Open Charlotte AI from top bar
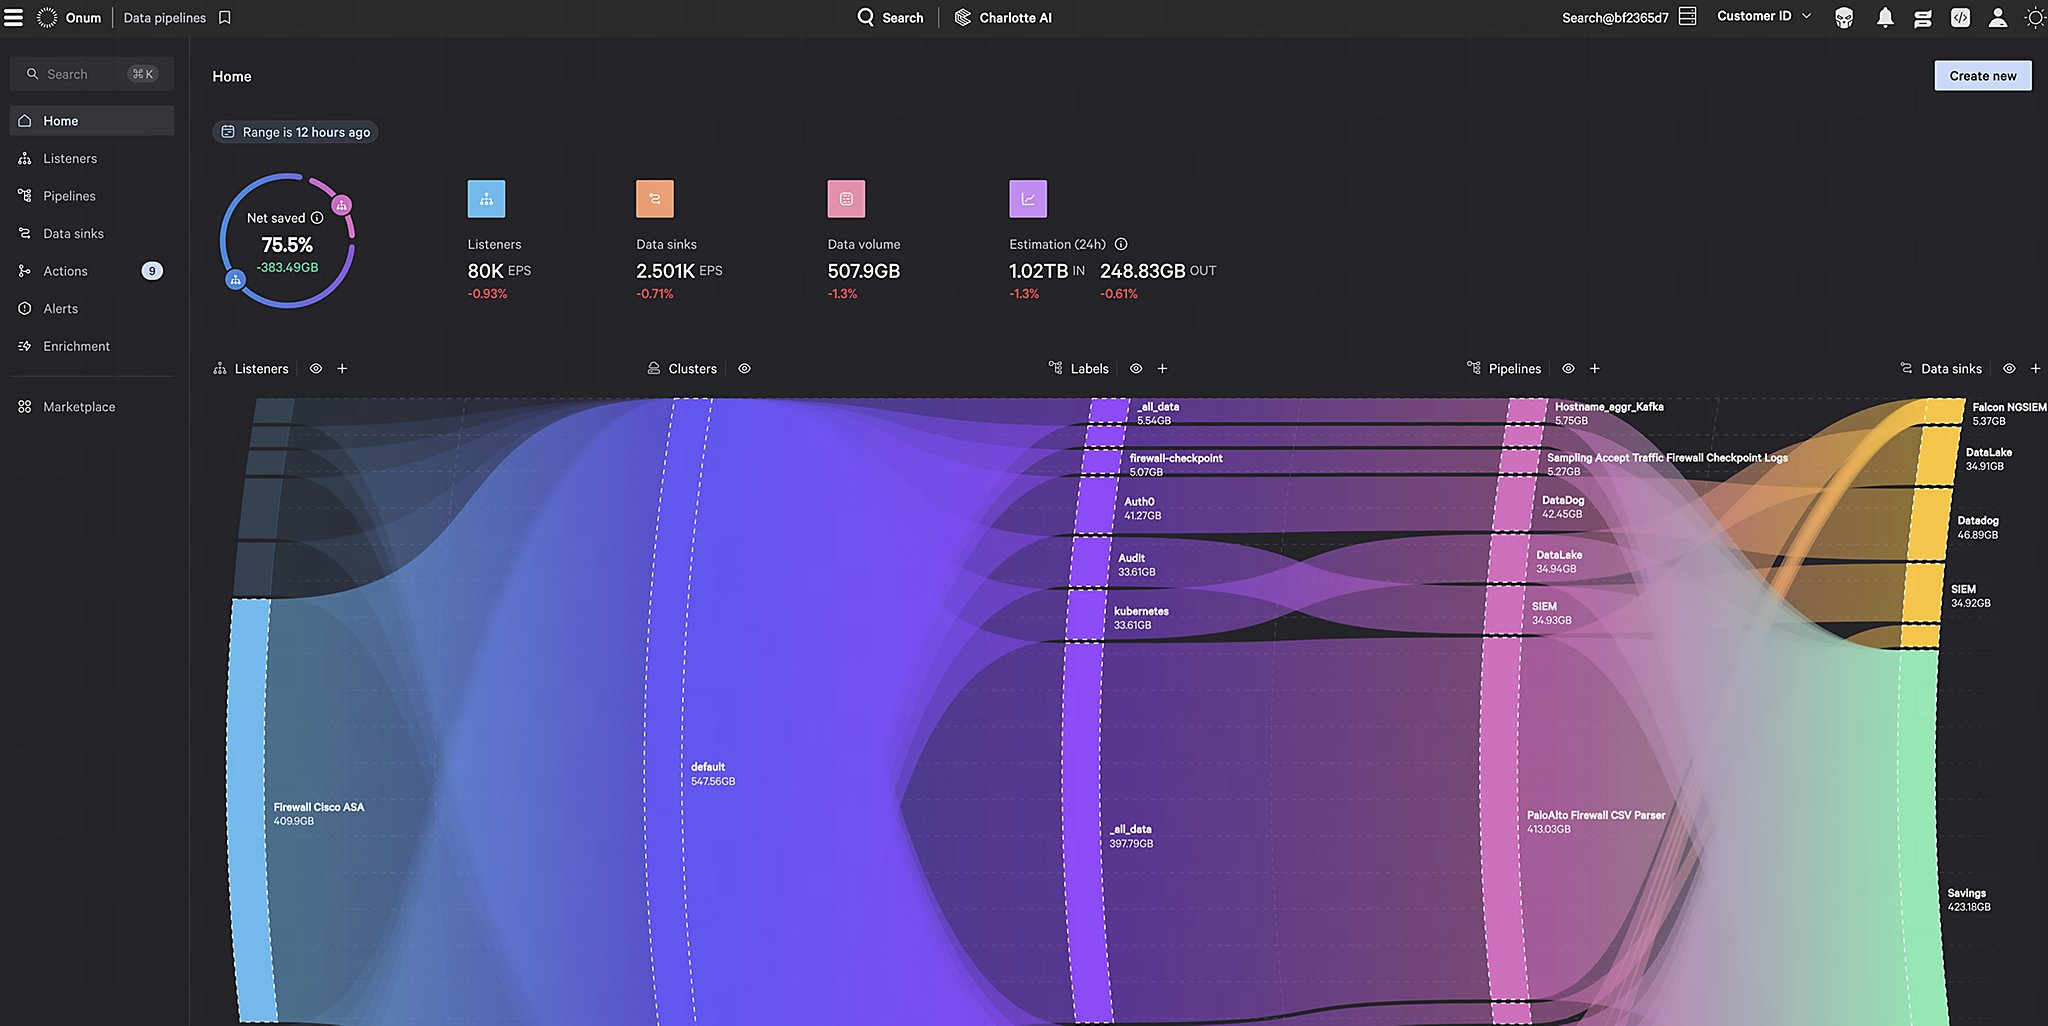 click(x=1003, y=18)
